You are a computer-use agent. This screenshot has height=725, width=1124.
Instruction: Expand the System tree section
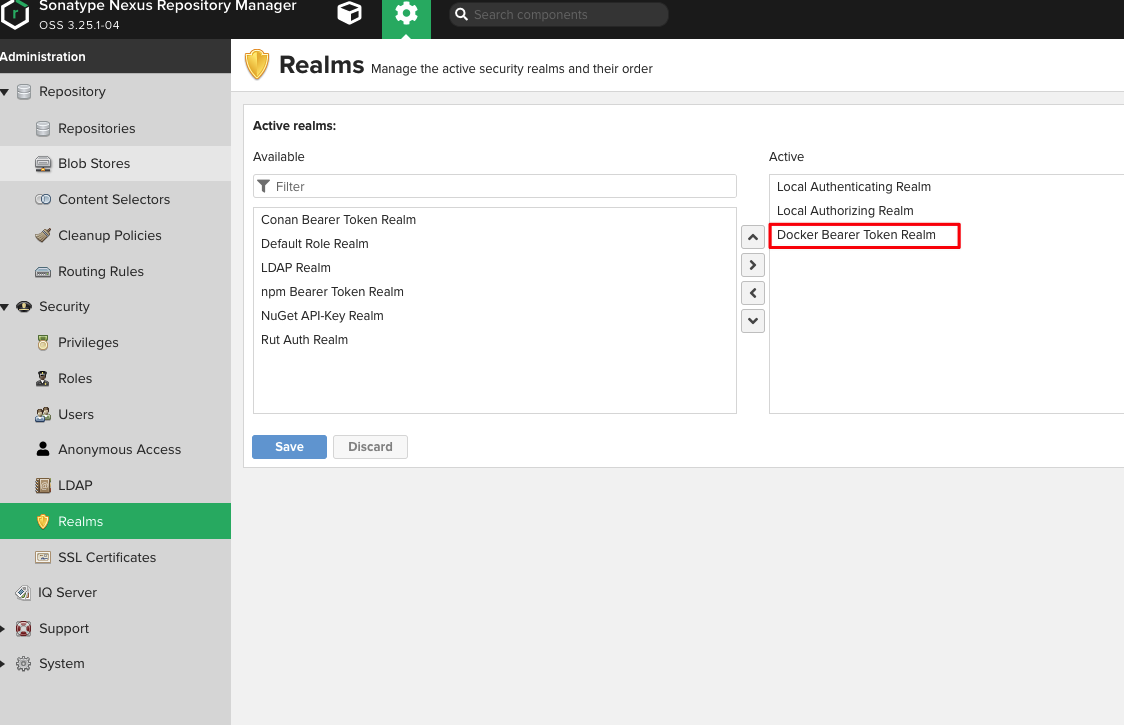pyautogui.click(x=3, y=664)
